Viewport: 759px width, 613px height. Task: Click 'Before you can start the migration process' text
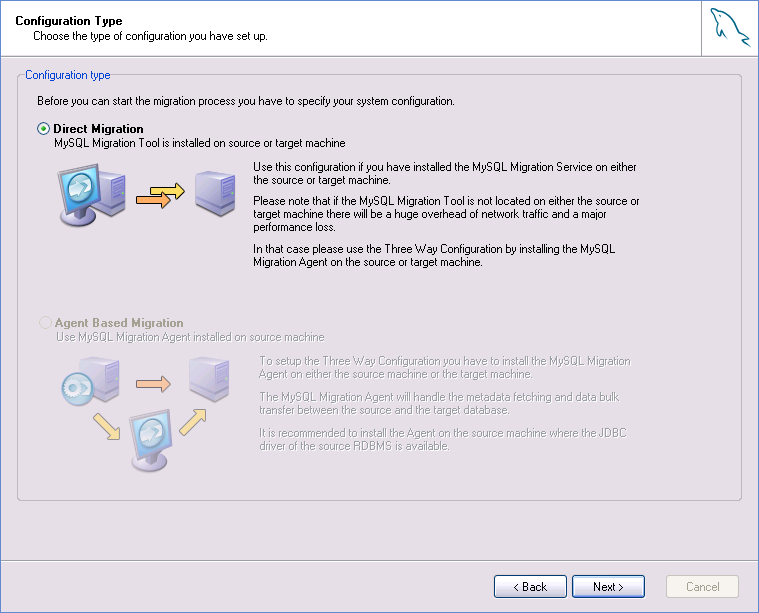point(246,101)
